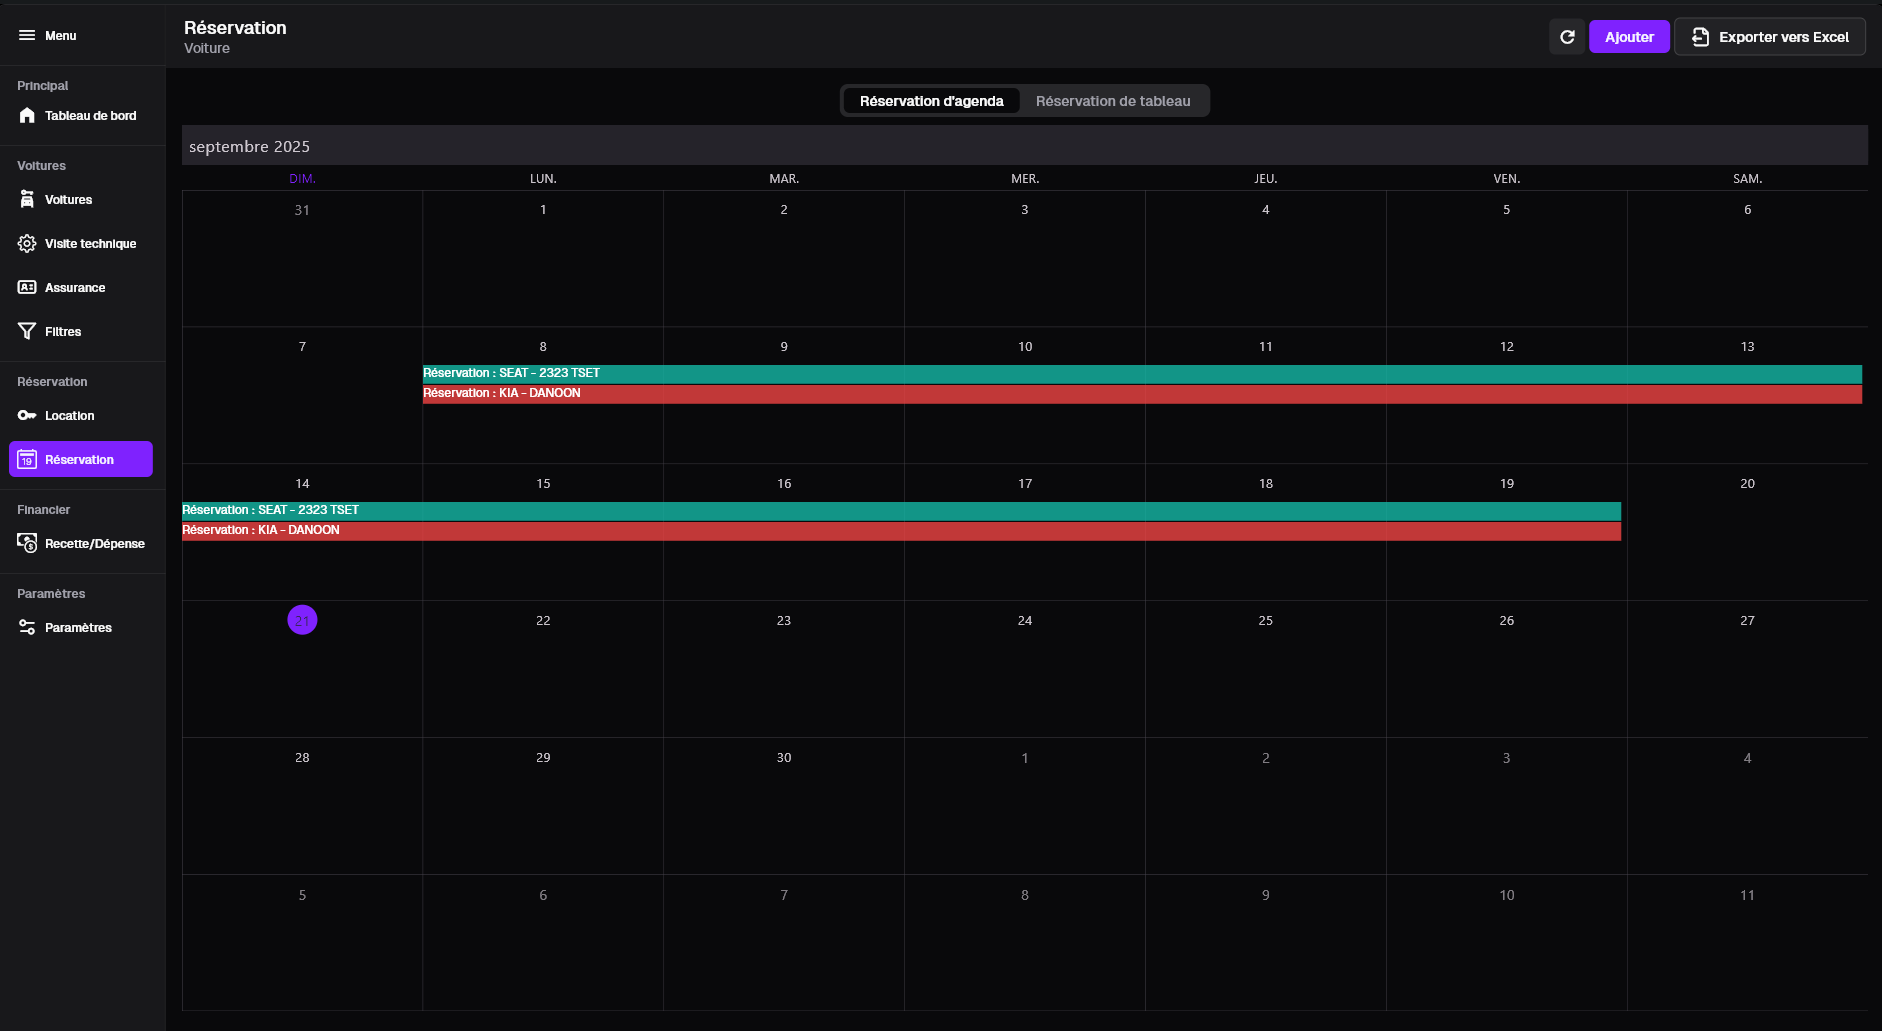Open Réservation via calendar icon
The image size is (1882, 1031).
tap(27, 460)
